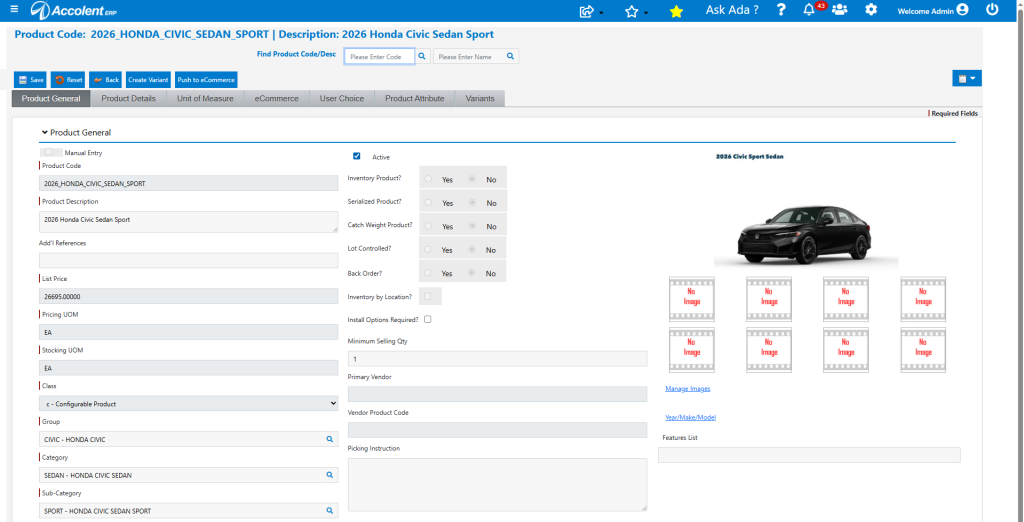This screenshot has width=1024, height=522.
Task: Click the Add'l References field
Action: click(x=189, y=261)
